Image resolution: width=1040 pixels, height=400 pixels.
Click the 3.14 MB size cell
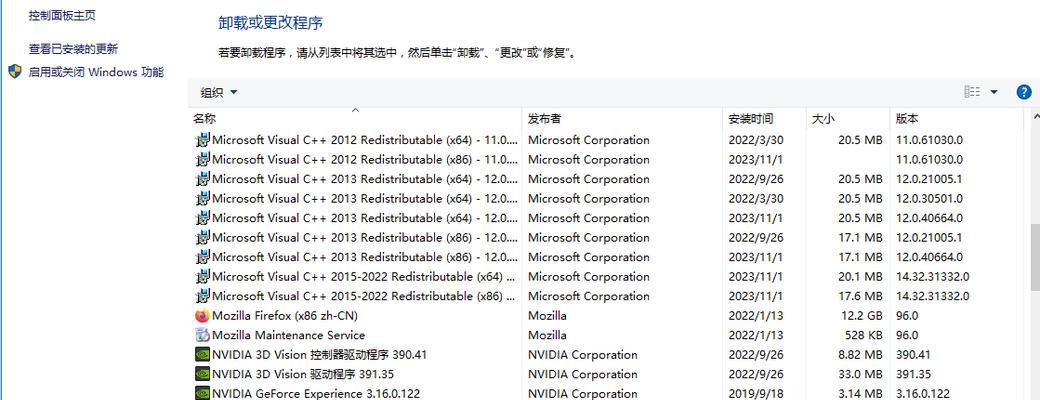pos(860,393)
